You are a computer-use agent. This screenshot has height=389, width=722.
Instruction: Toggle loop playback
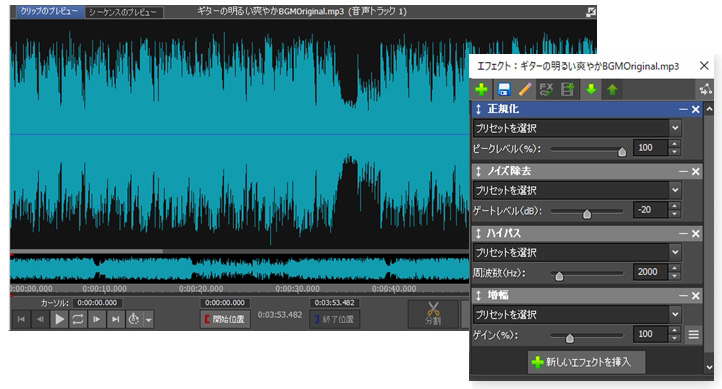point(78,319)
